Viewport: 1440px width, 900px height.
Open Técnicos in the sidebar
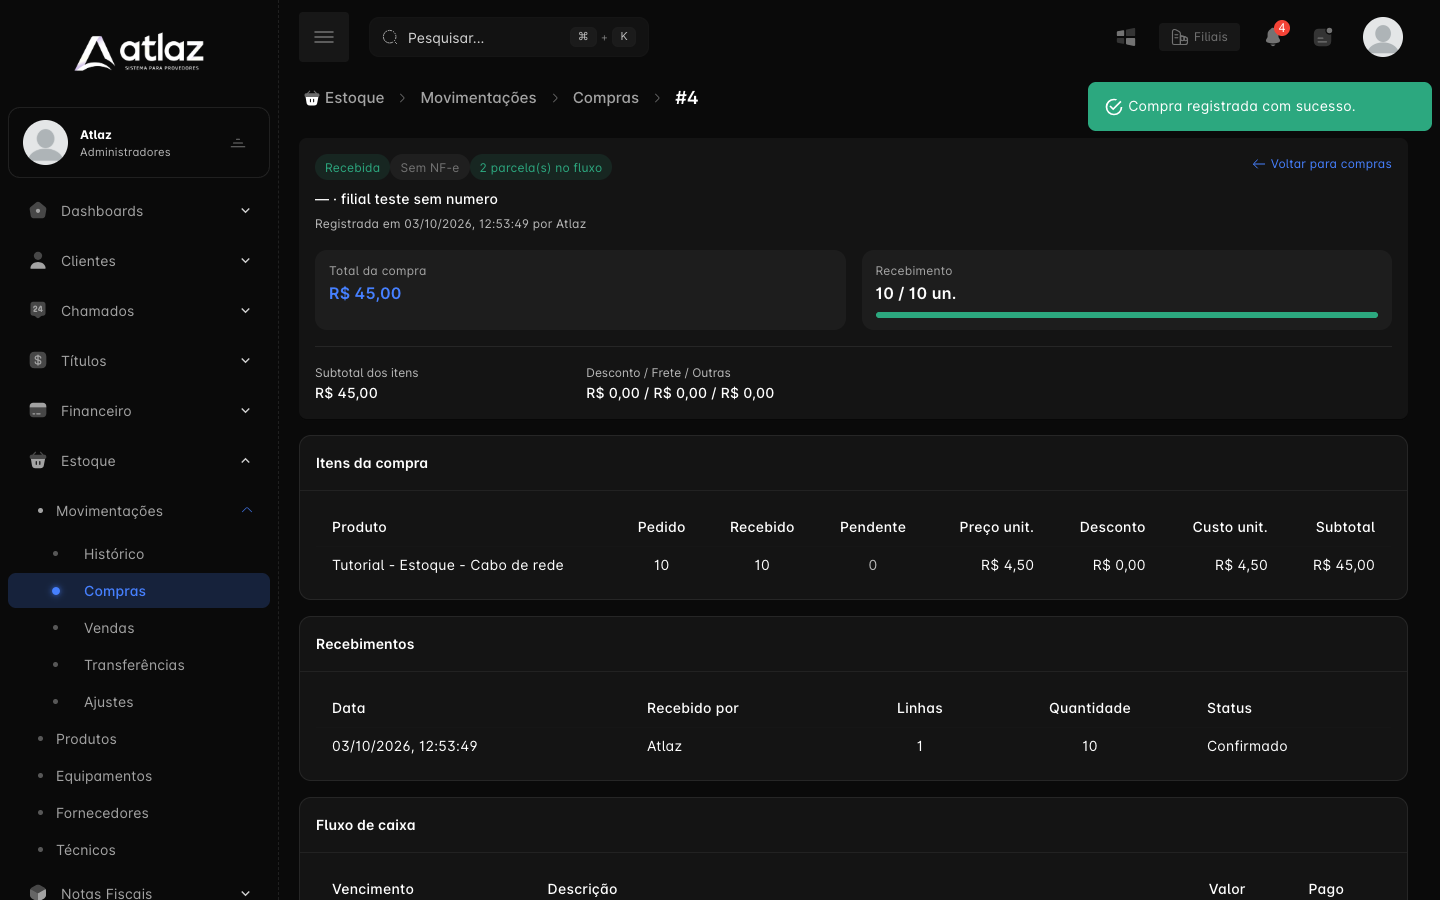(86, 850)
